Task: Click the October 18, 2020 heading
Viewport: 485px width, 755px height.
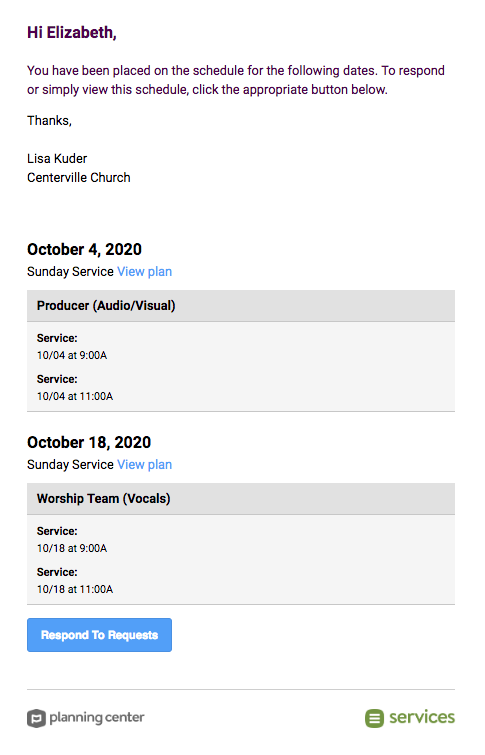Action: click(89, 443)
